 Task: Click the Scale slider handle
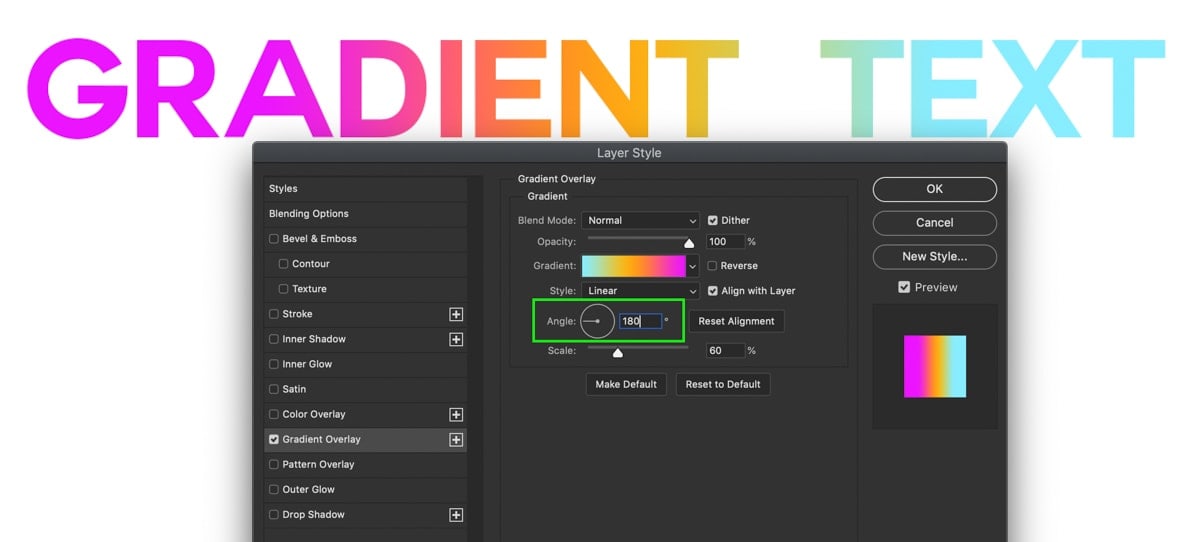[618, 352]
